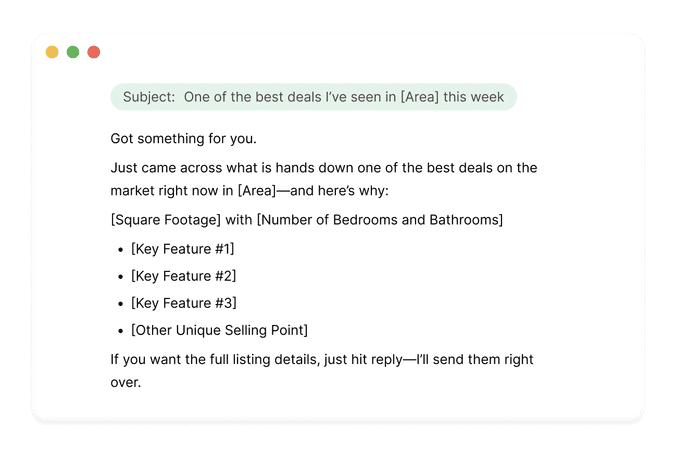This screenshot has width=676, height=452.
Task: Click the yellow window control dot
Action: [x=52, y=52]
